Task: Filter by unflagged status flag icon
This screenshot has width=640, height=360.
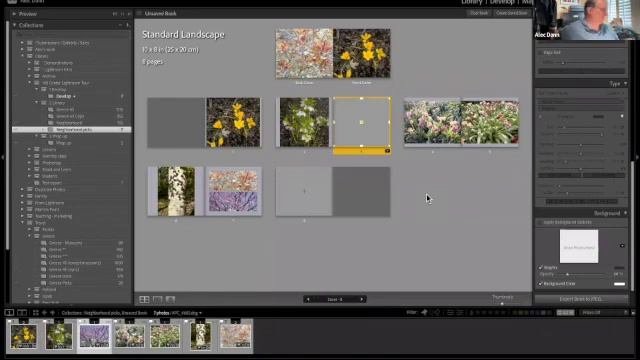Action: tap(437, 313)
